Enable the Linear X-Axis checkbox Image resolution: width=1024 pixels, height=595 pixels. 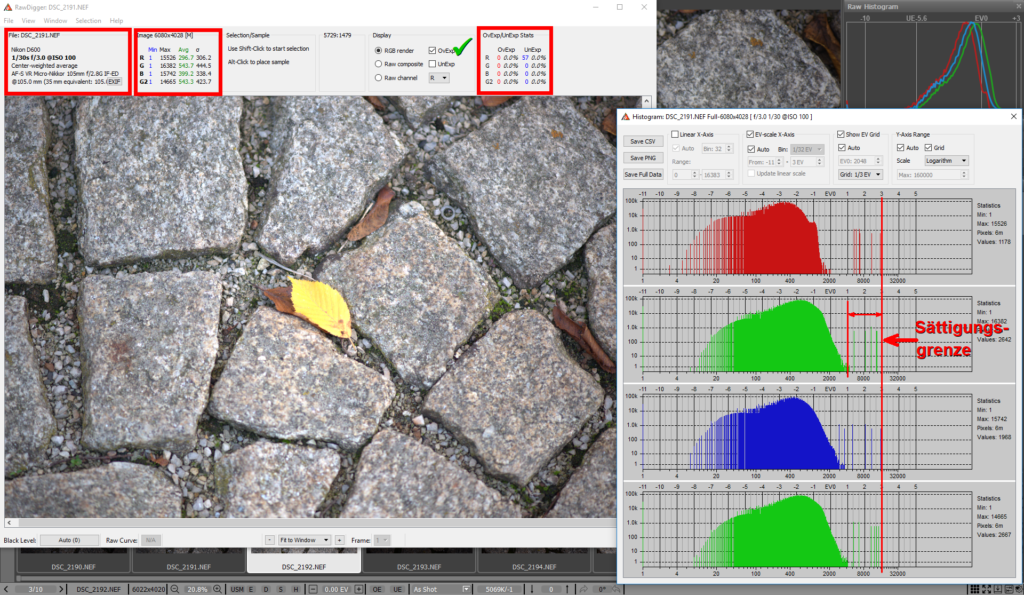677,134
